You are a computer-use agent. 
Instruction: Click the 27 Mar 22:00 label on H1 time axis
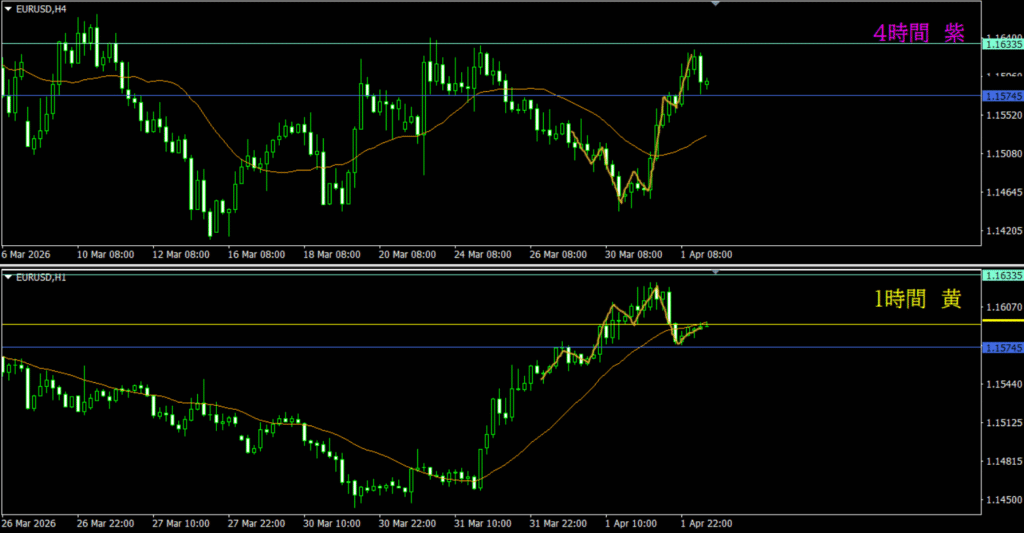click(254, 523)
